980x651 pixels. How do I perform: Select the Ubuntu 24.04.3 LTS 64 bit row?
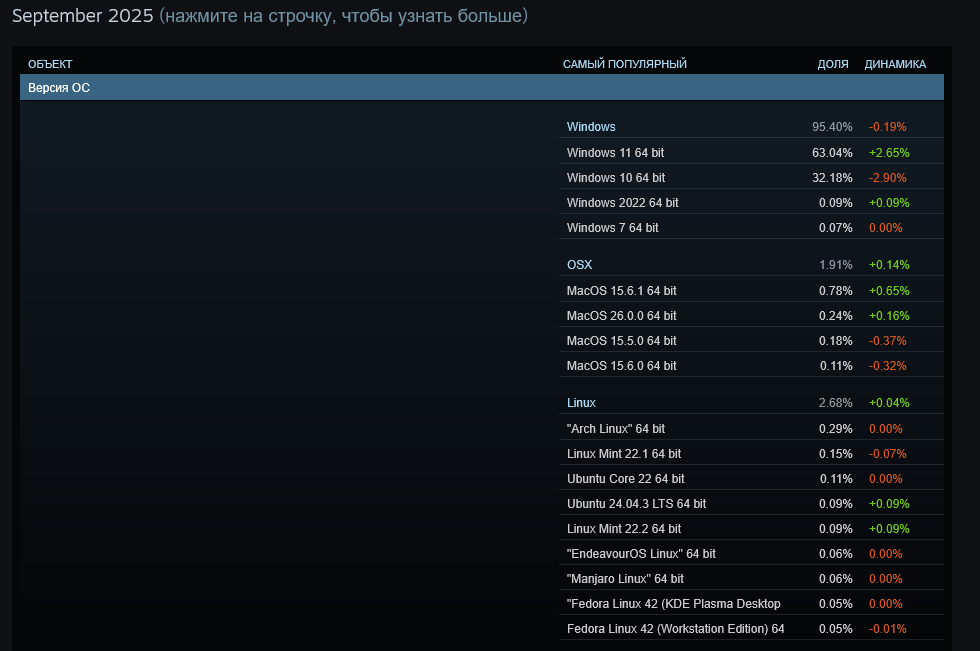751,504
